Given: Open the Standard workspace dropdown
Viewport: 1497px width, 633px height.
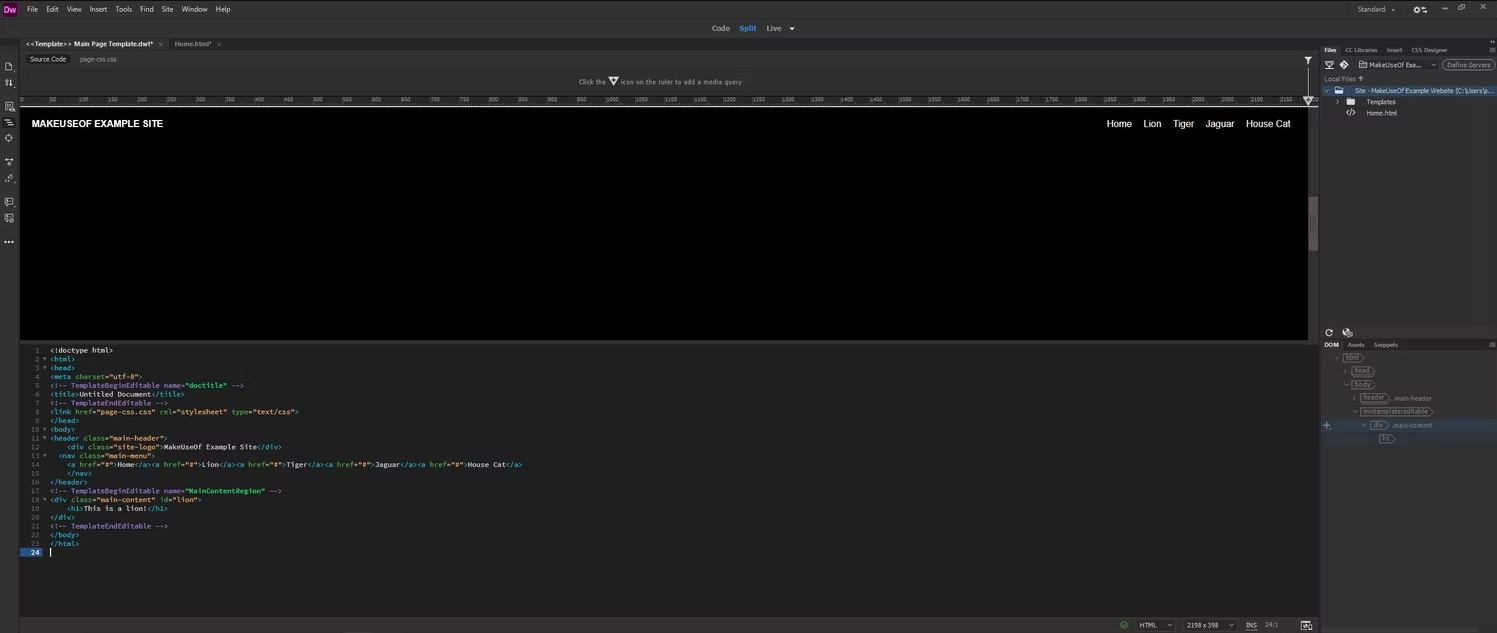Looking at the screenshot, I should [1376, 9].
